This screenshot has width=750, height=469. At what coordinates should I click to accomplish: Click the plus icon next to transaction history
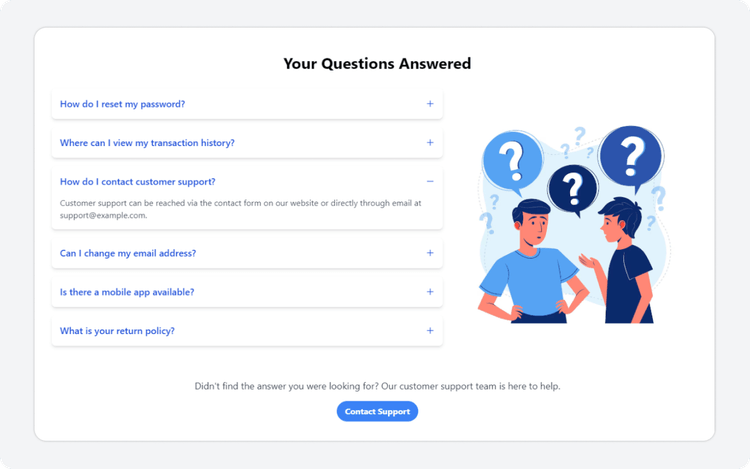(430, 142)
